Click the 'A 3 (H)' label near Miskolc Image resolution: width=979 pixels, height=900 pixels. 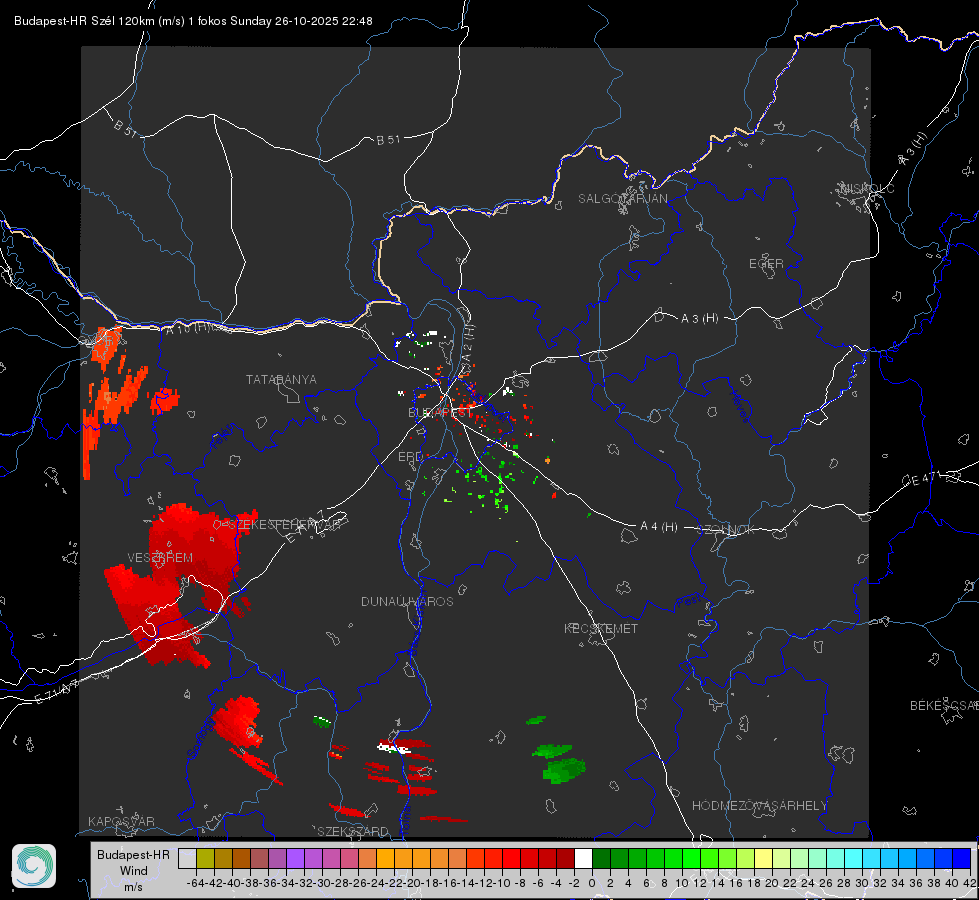(913, 149)
